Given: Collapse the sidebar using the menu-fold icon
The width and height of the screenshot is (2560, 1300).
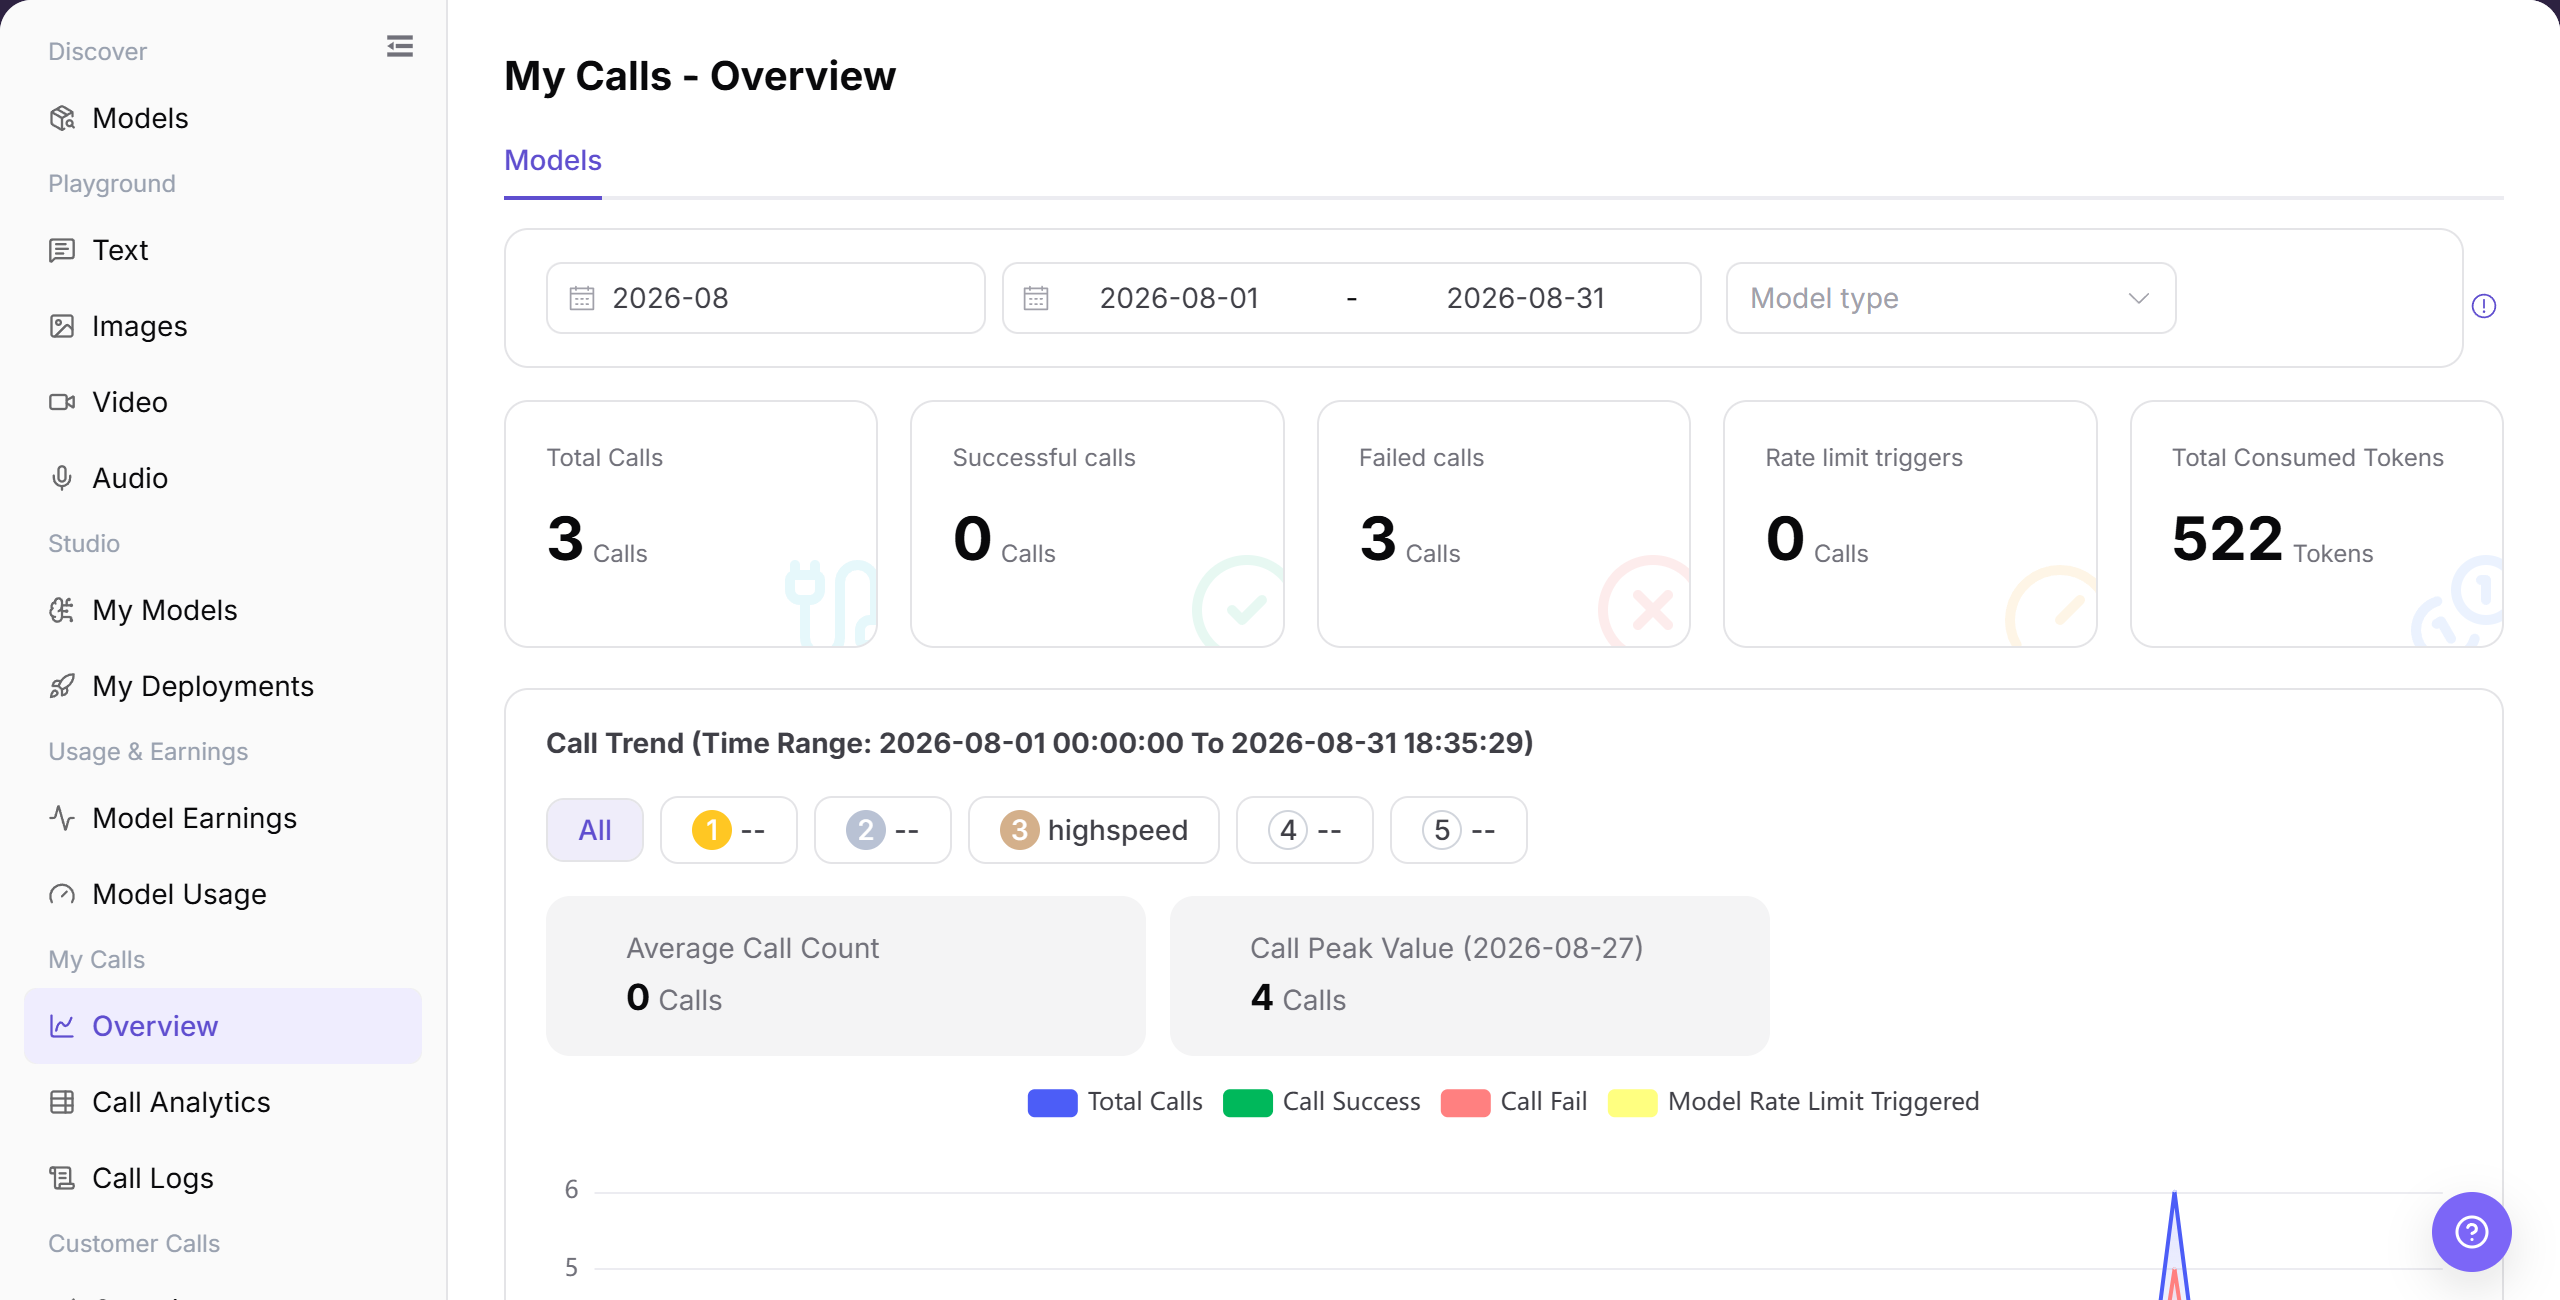Looking at the screenshot, I should click(x=400, y=46).
